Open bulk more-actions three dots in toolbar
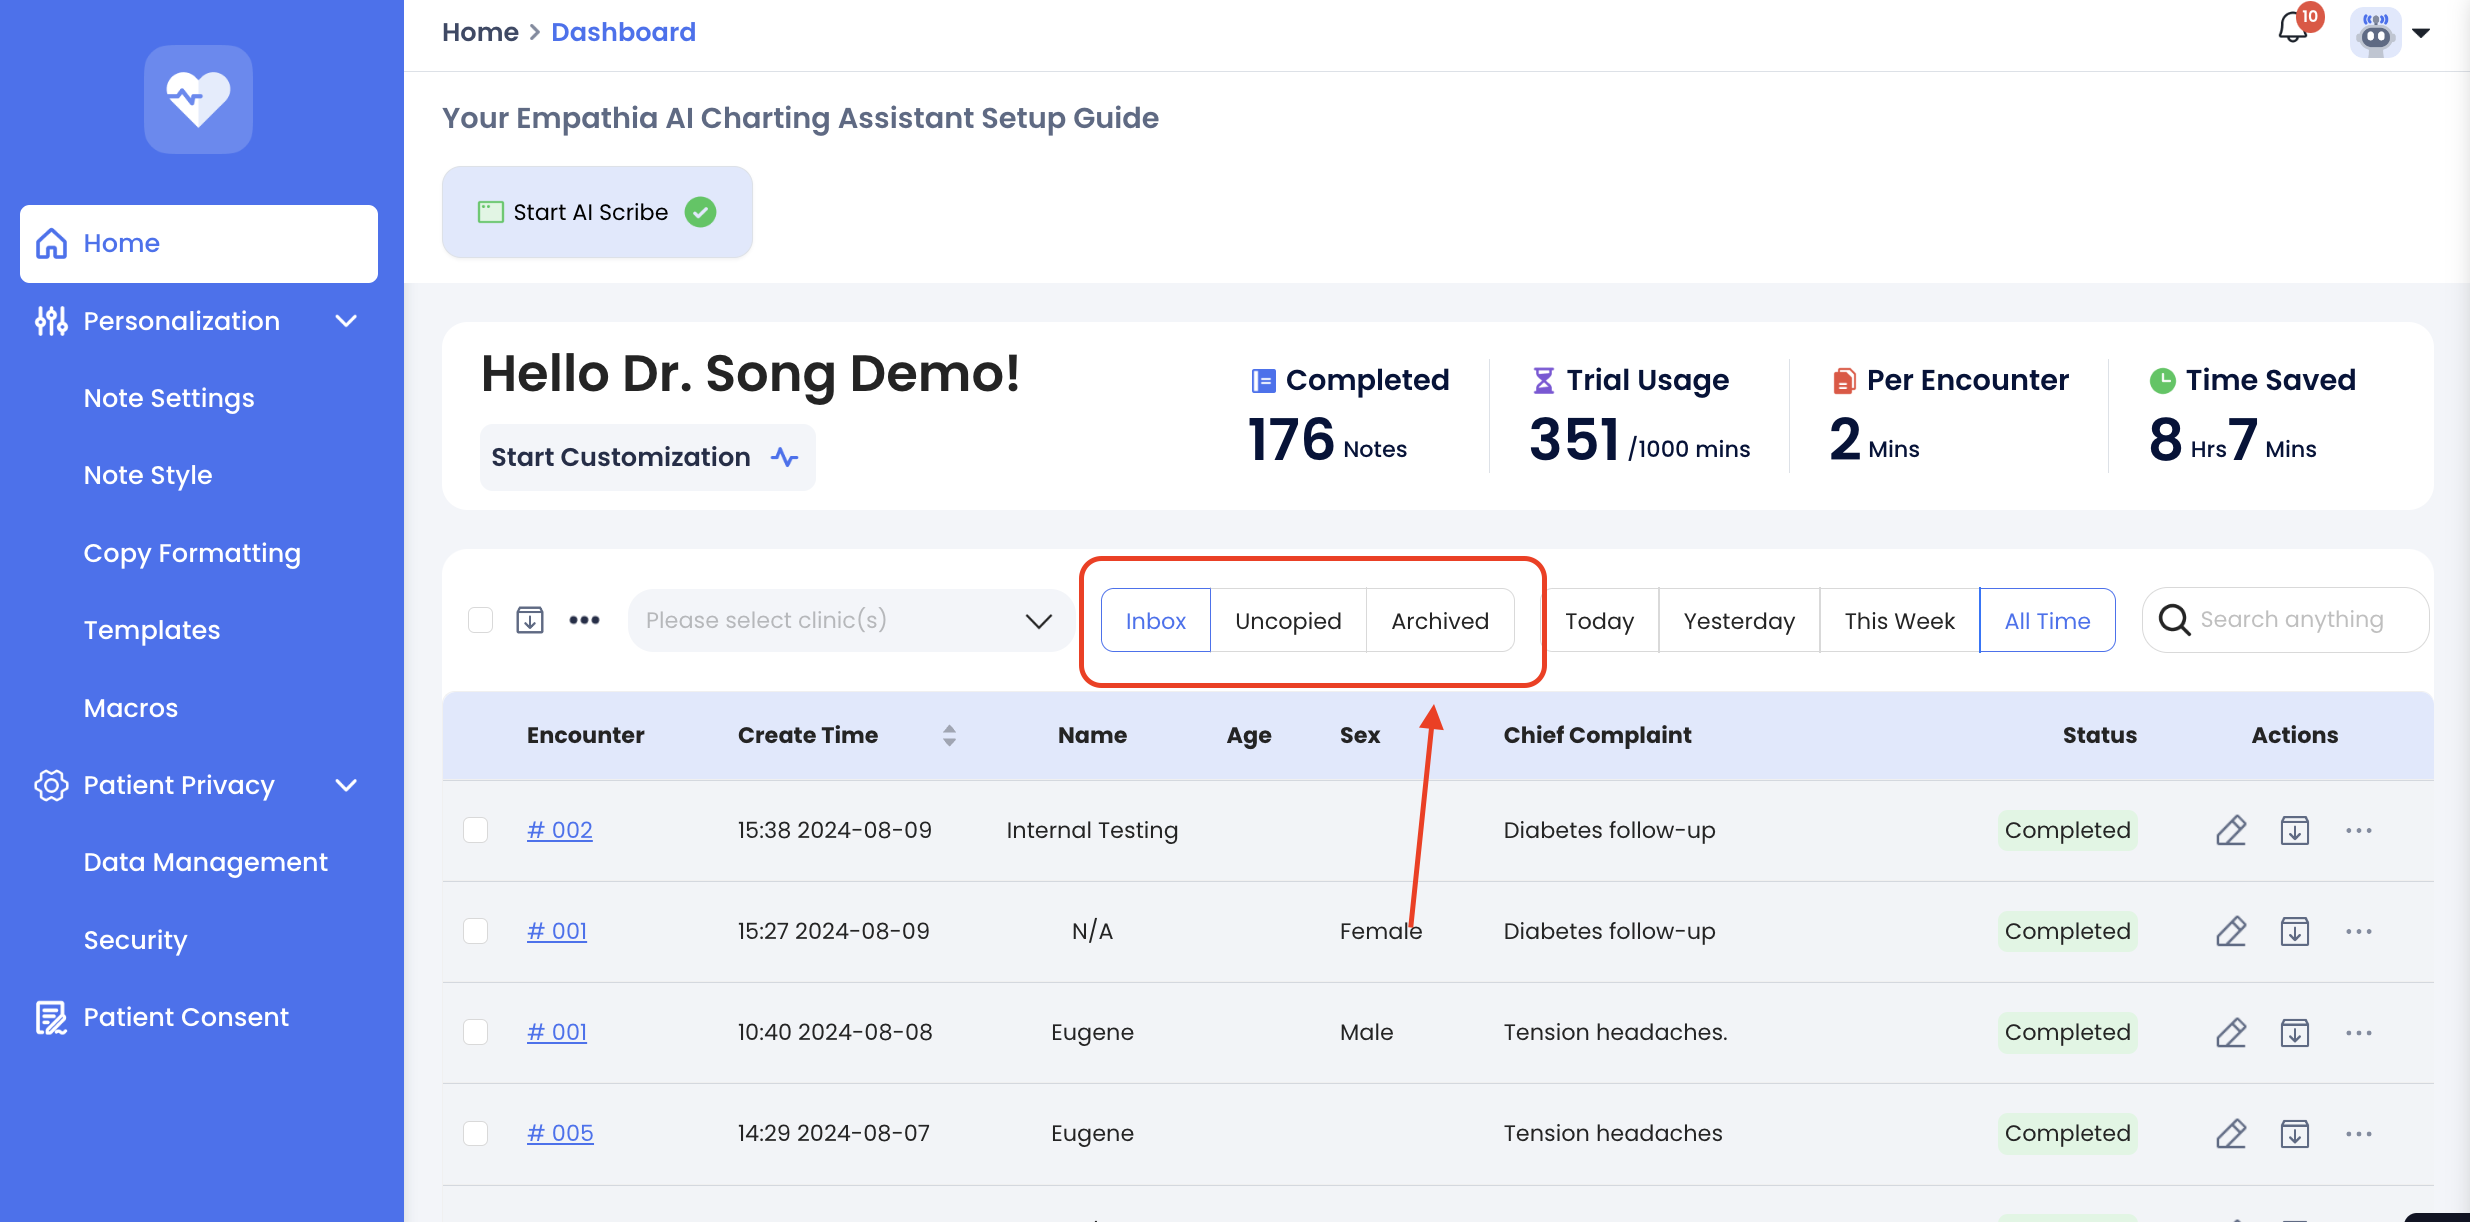Screen dimensions: 2470x1222 coord(584,620)
